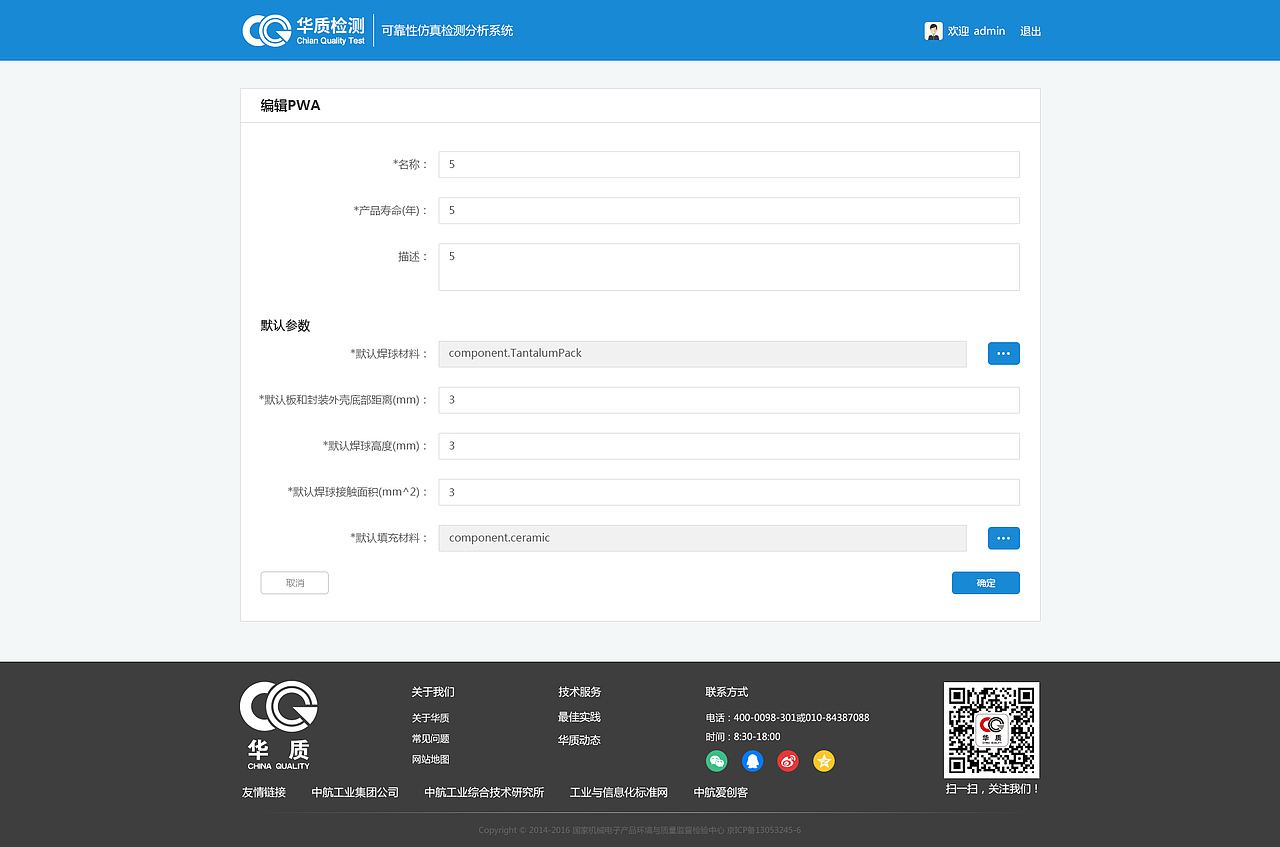
Task: Focus the 描述 textarea
Action: pos(729,267)
